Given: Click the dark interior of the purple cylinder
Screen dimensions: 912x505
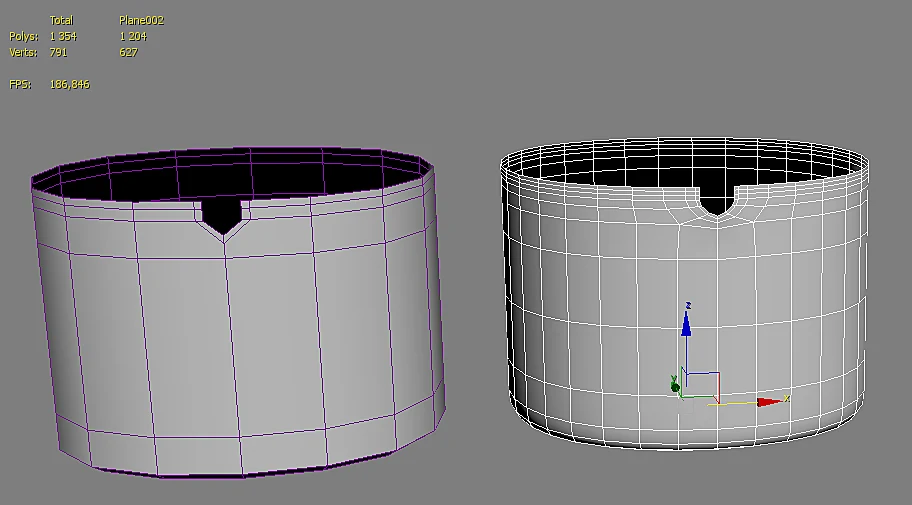Looking at the screenshot, I should click(x=244, y=177).
